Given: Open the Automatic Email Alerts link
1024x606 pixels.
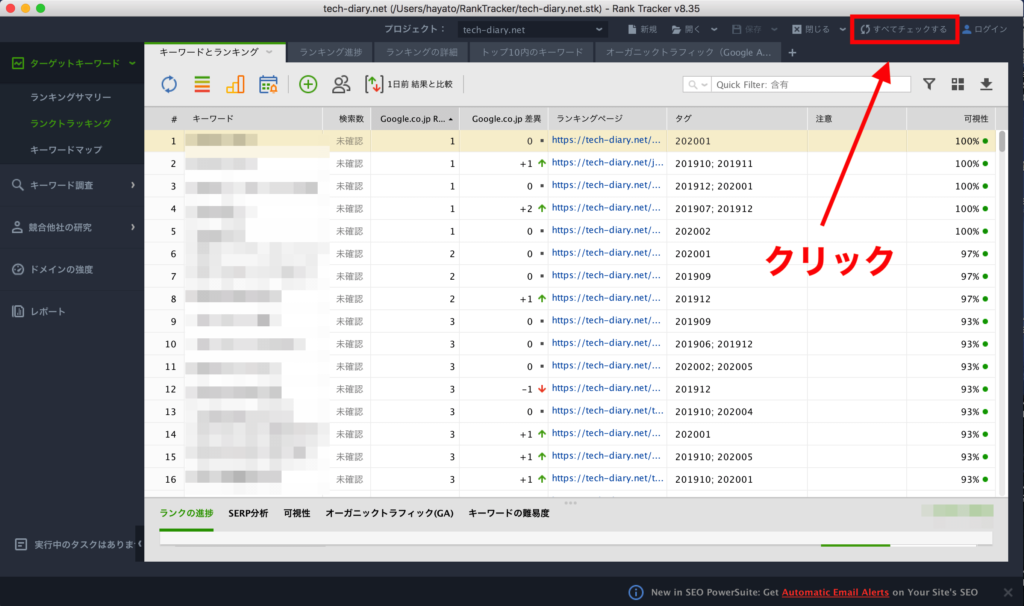Looking at the screenshot, I should pos(835,592).
